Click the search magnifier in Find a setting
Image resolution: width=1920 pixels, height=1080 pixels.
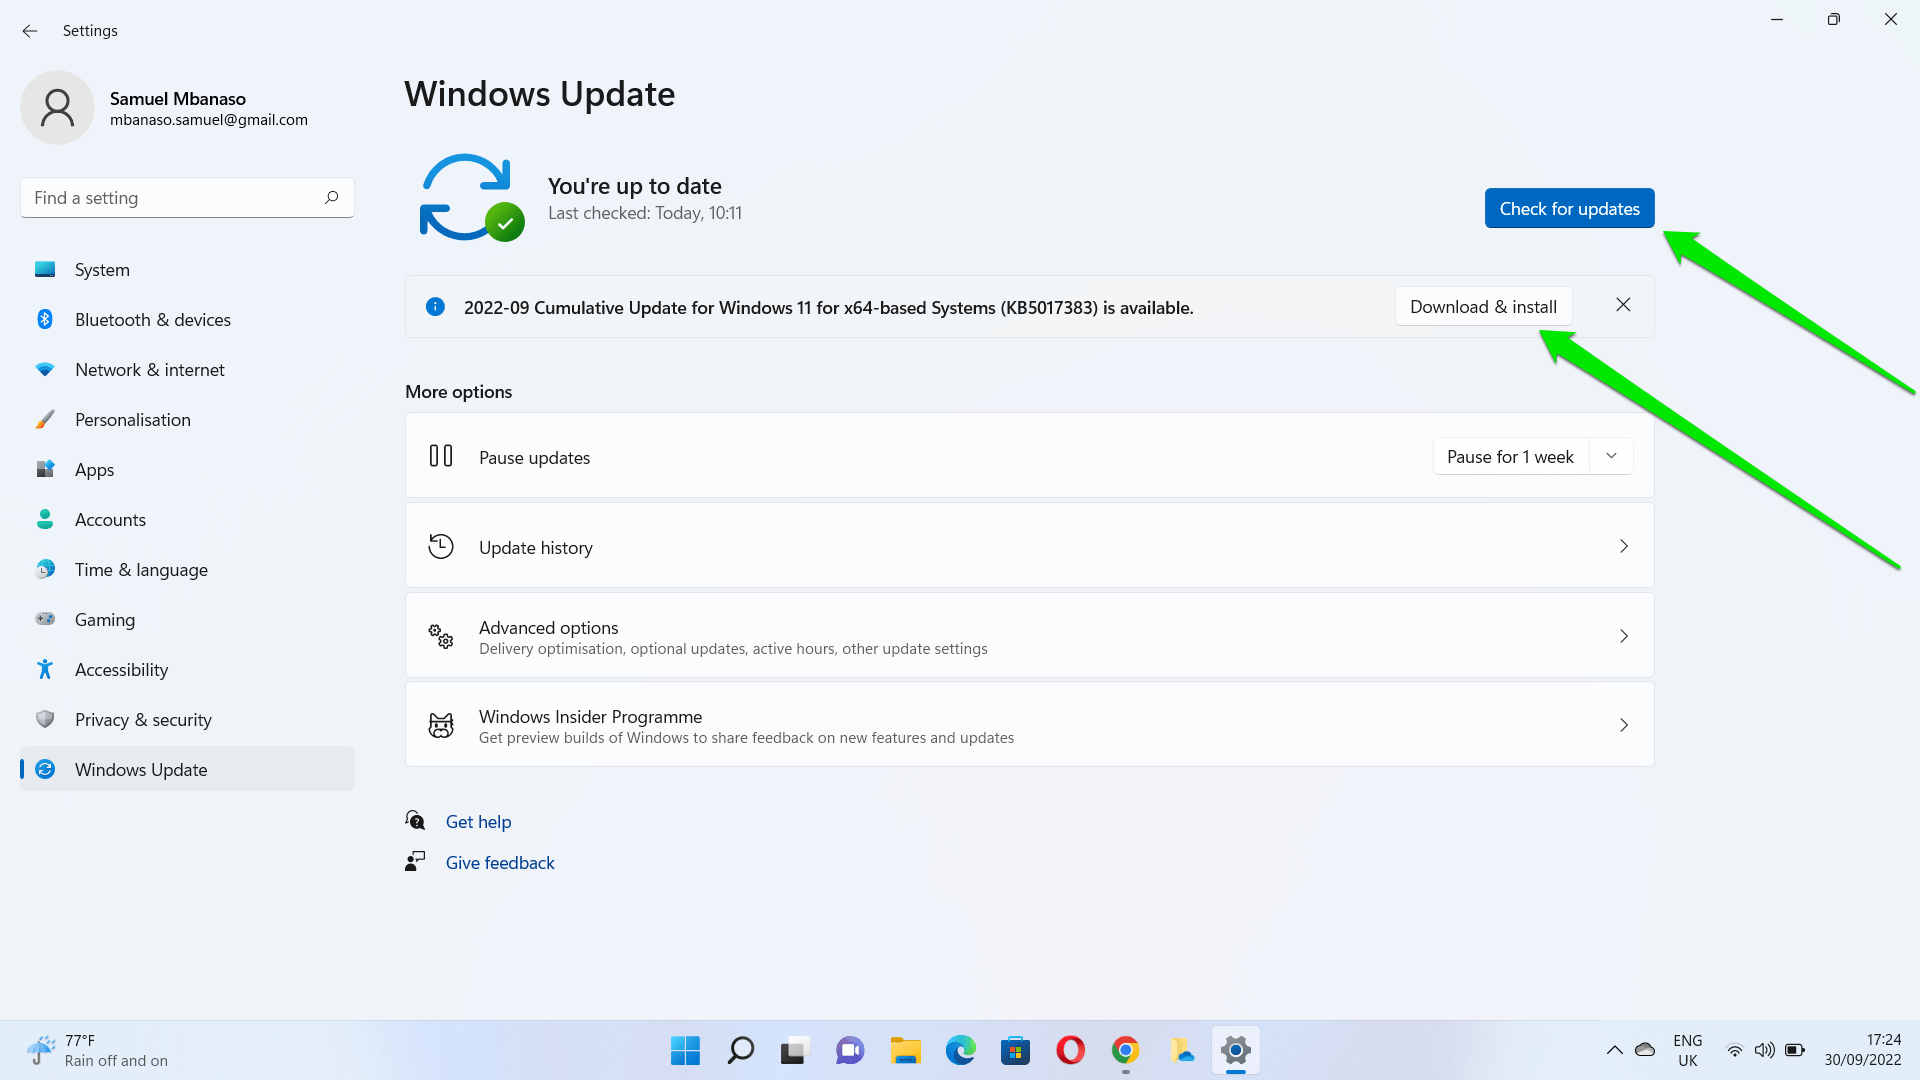(x=331, y=198)
